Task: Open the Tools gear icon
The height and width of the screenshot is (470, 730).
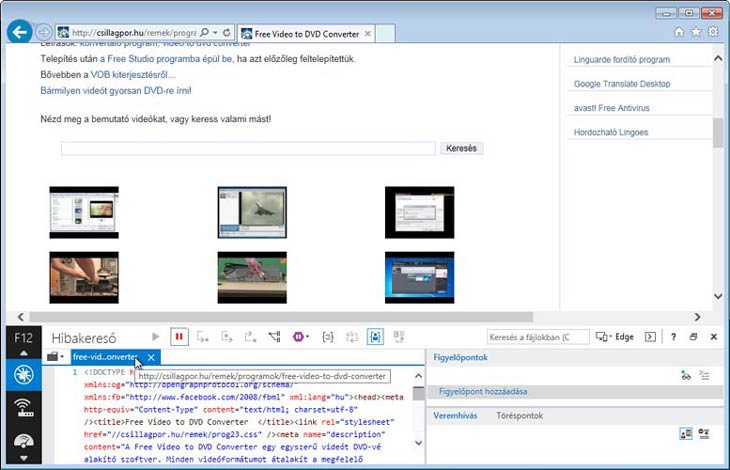Action: click(713, 32)
